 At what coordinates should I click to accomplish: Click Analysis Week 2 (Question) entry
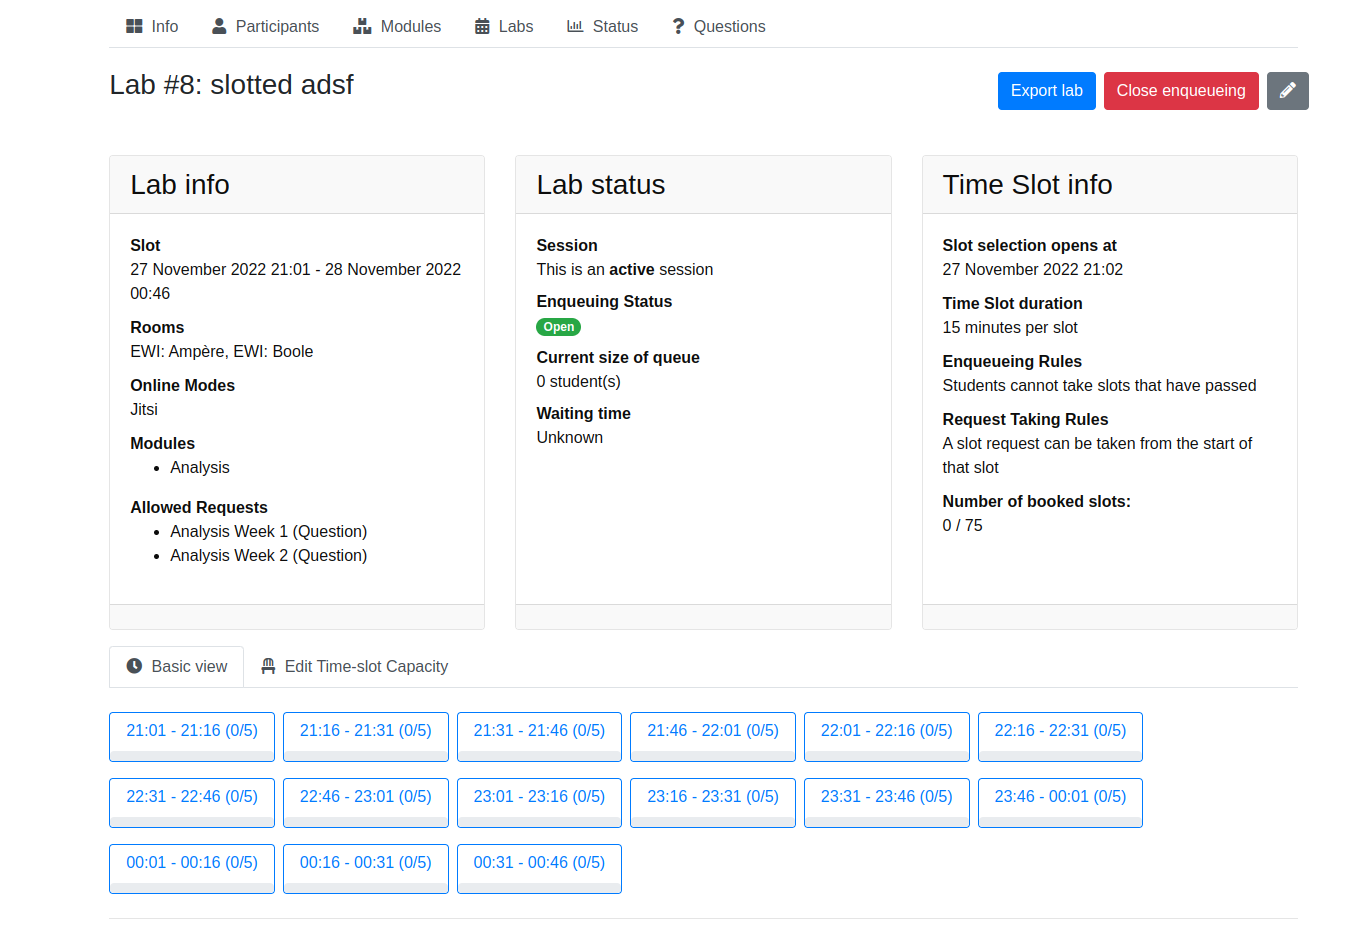pos(269,555)
